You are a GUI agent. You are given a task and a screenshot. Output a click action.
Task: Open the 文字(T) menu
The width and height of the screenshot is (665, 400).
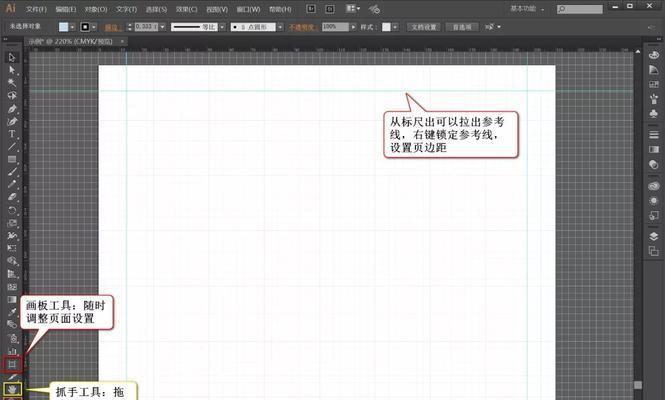[x=126, y=9]
